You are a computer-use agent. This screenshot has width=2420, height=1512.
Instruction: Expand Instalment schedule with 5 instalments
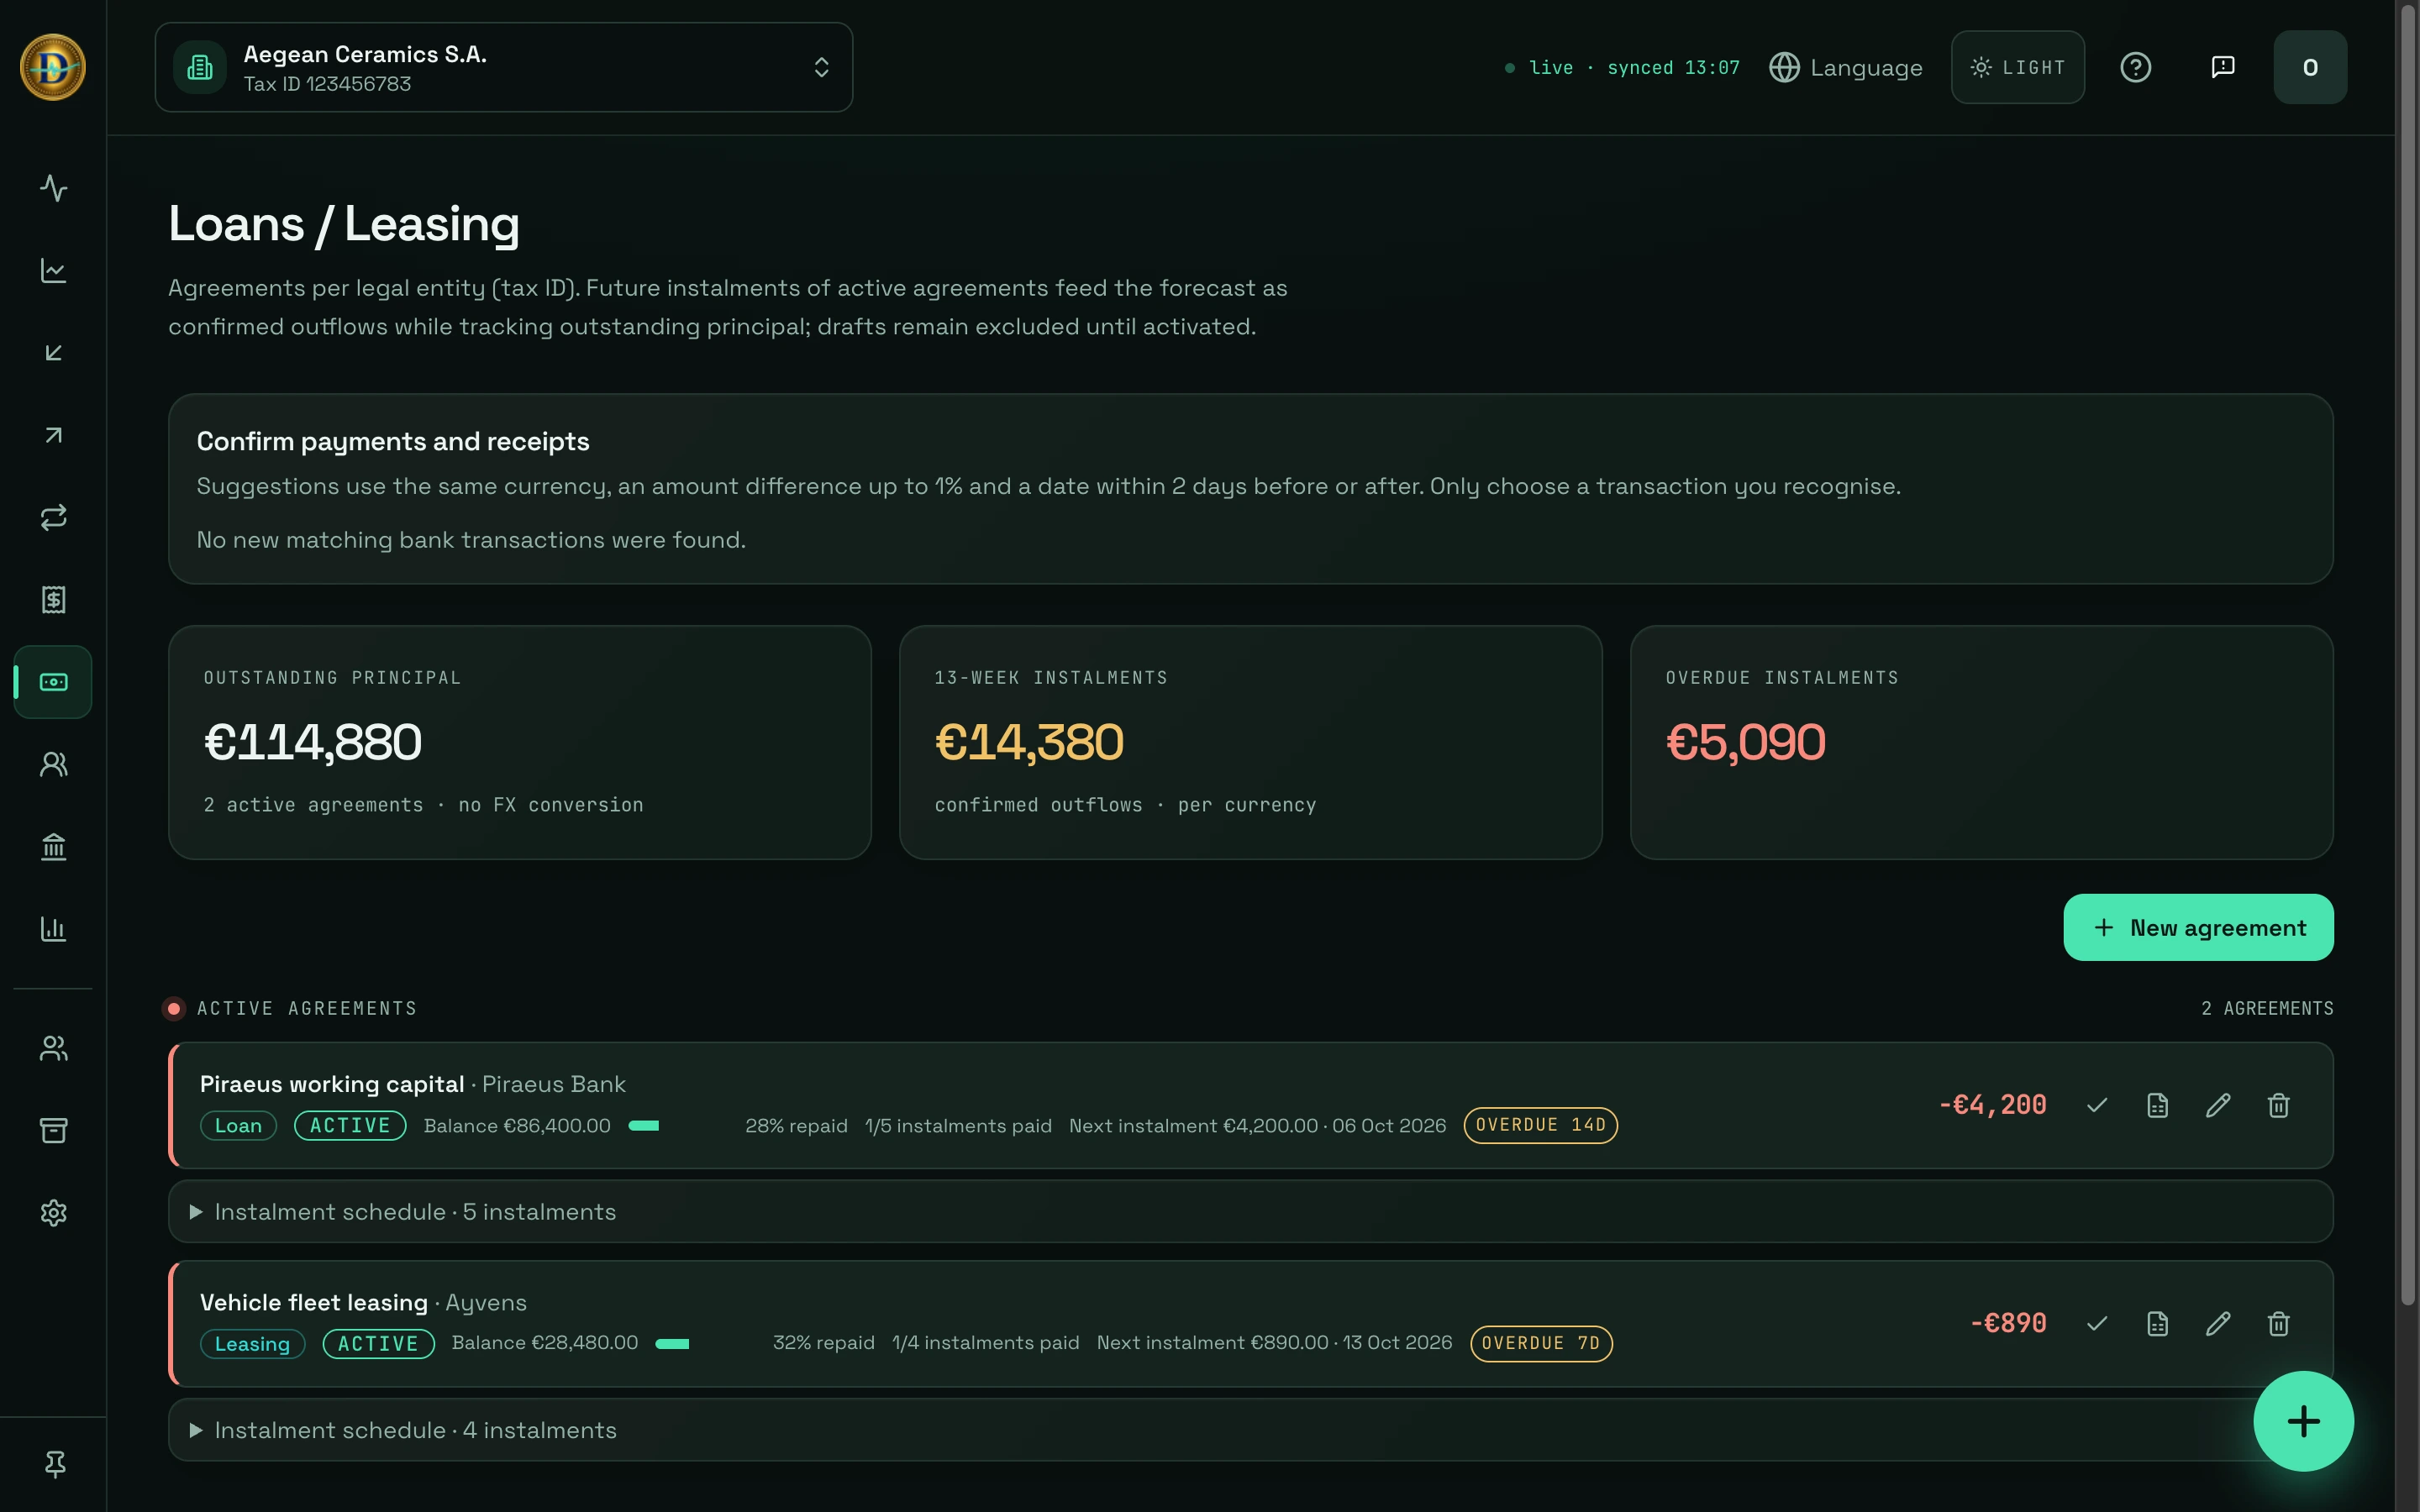[x=1250, y=1212]
